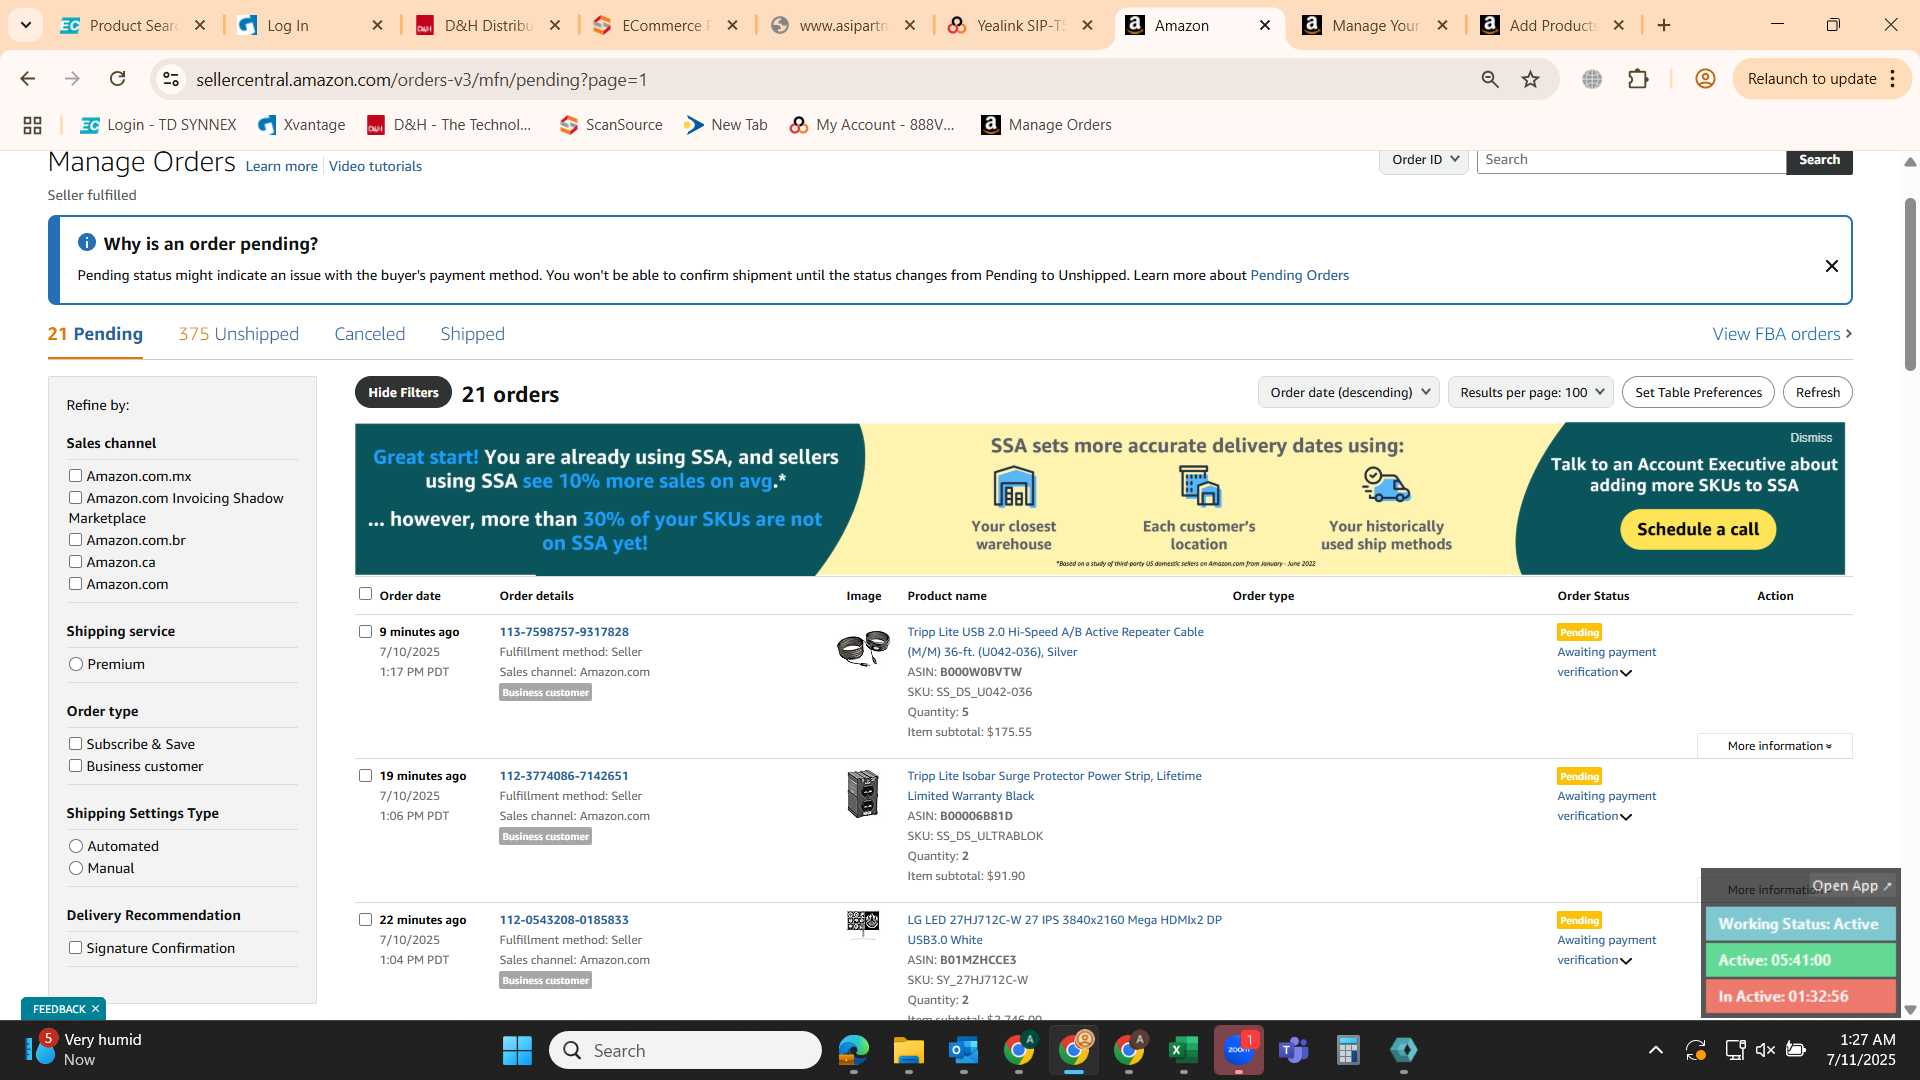
Task: Open the Video tutorials link
Action: [x=375, y=166]
